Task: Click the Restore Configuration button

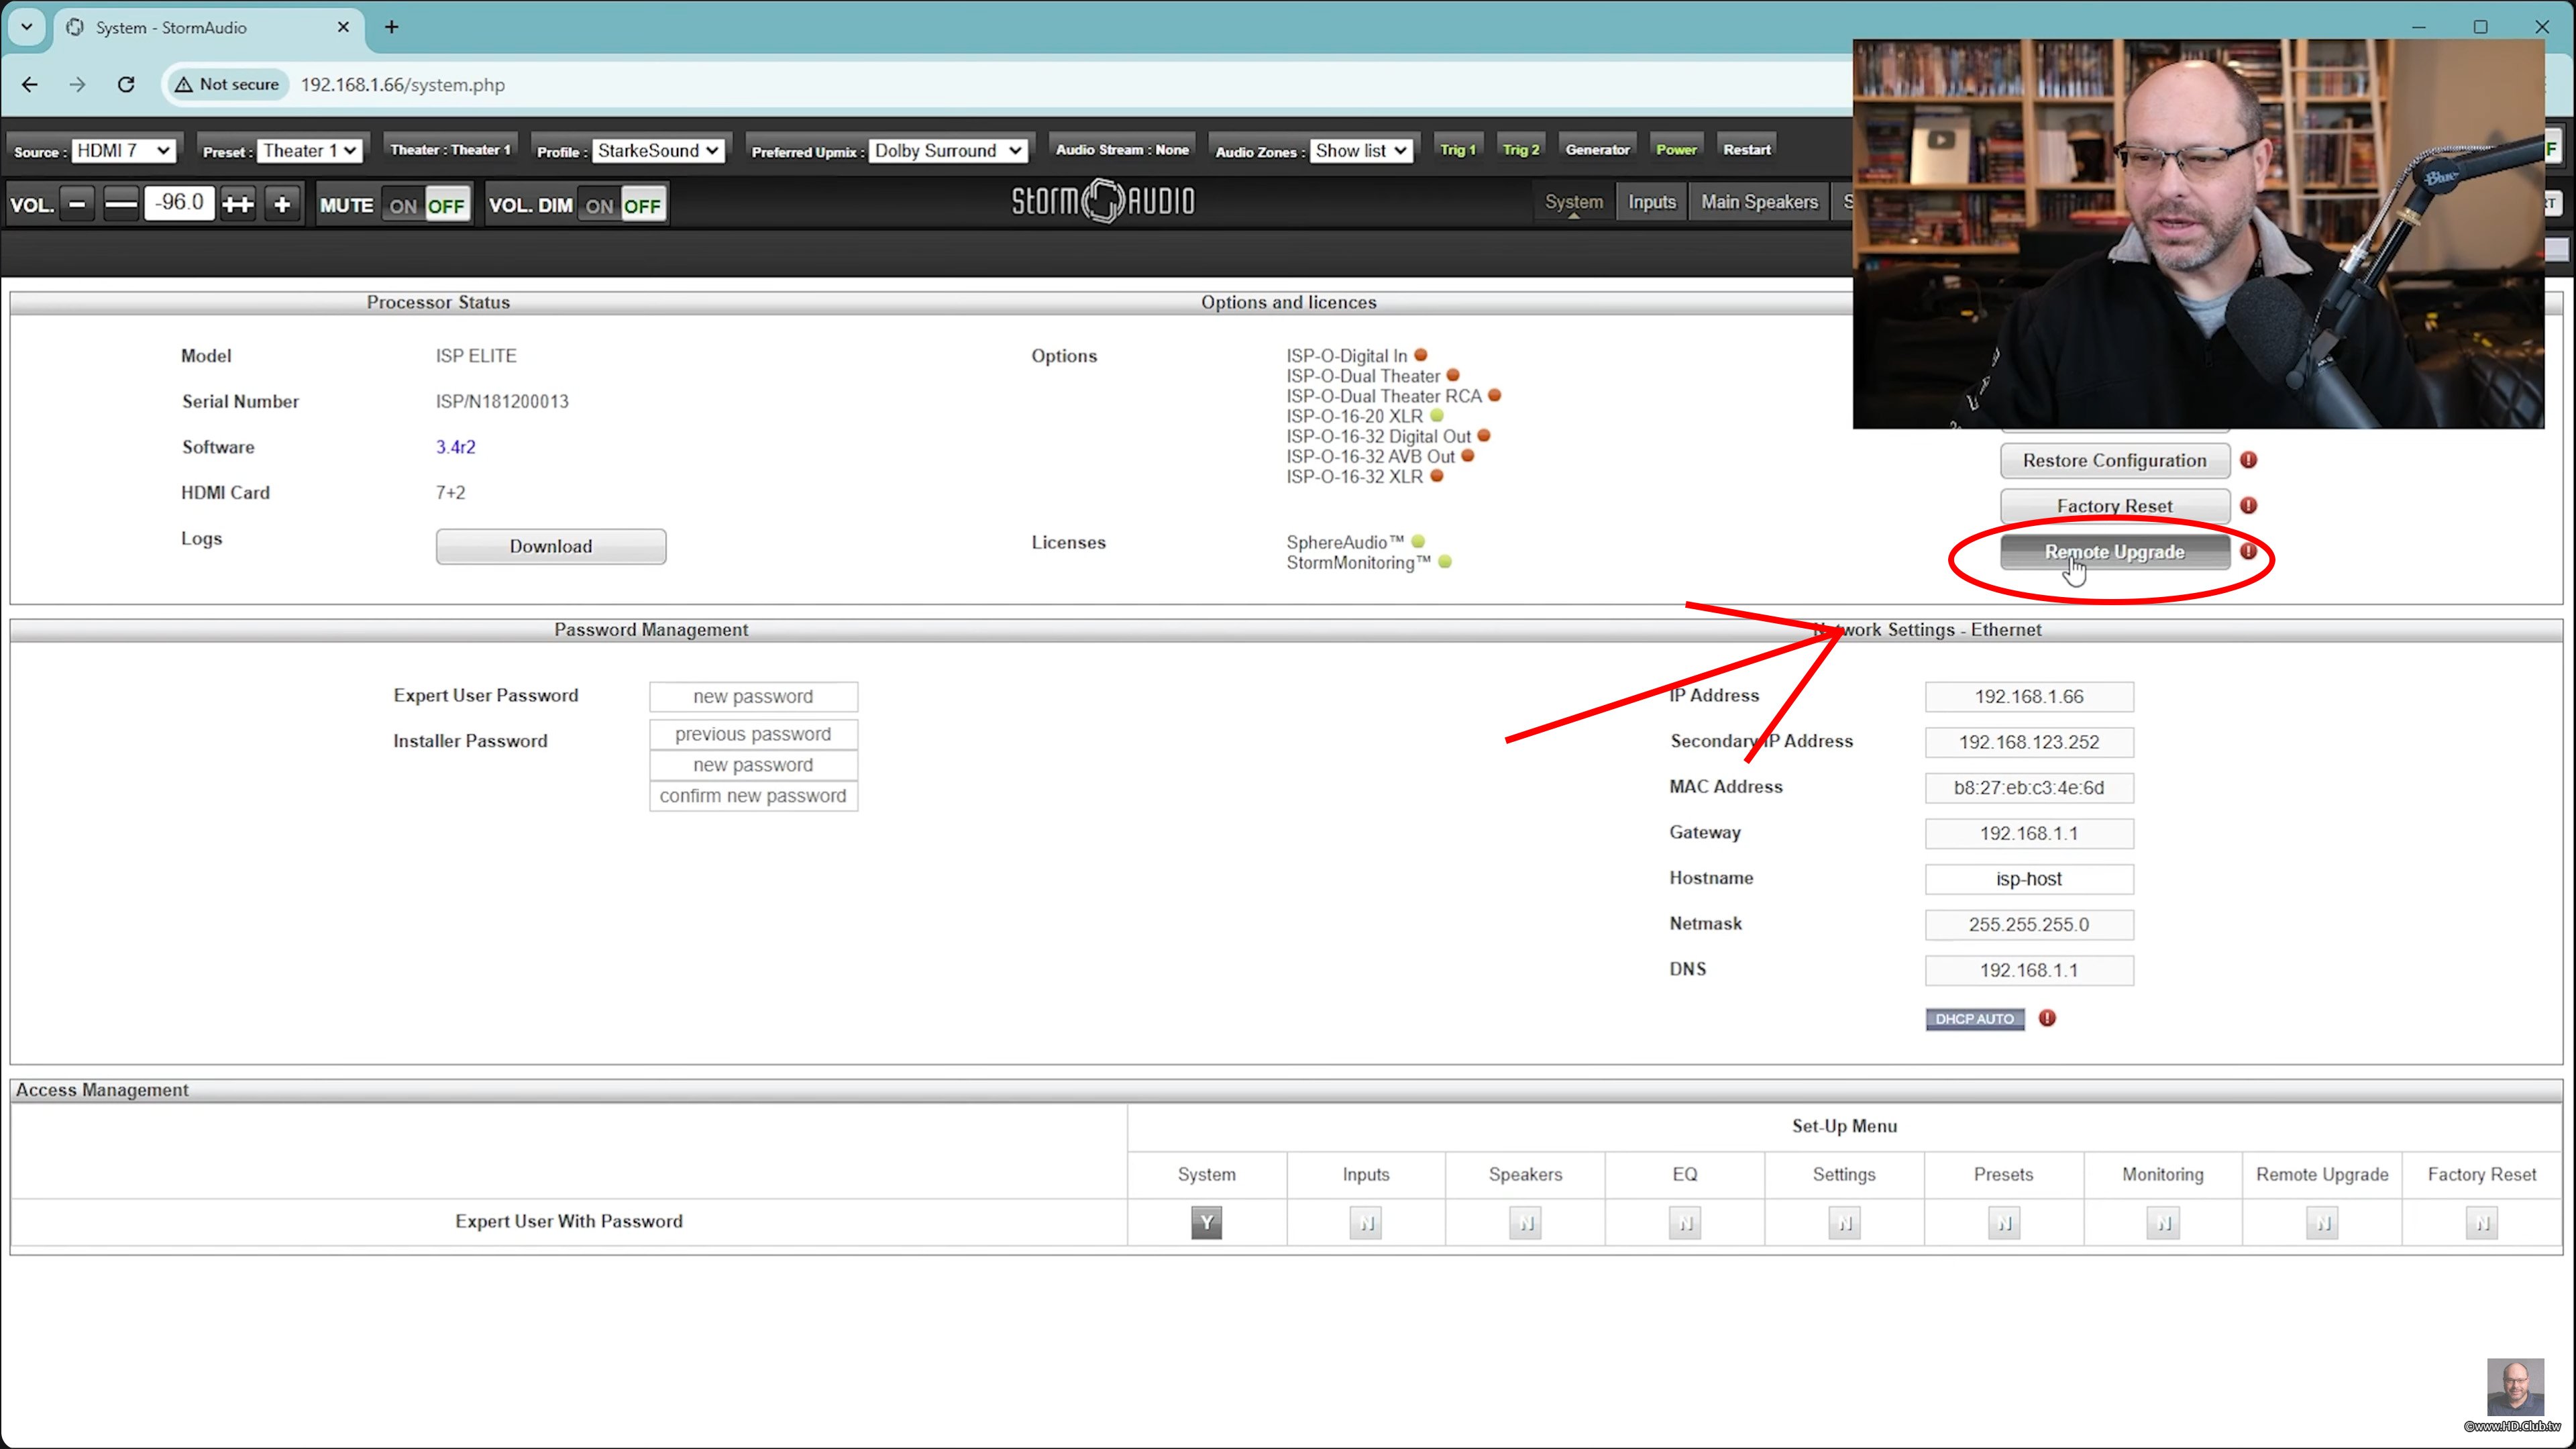Action: 2114,460
